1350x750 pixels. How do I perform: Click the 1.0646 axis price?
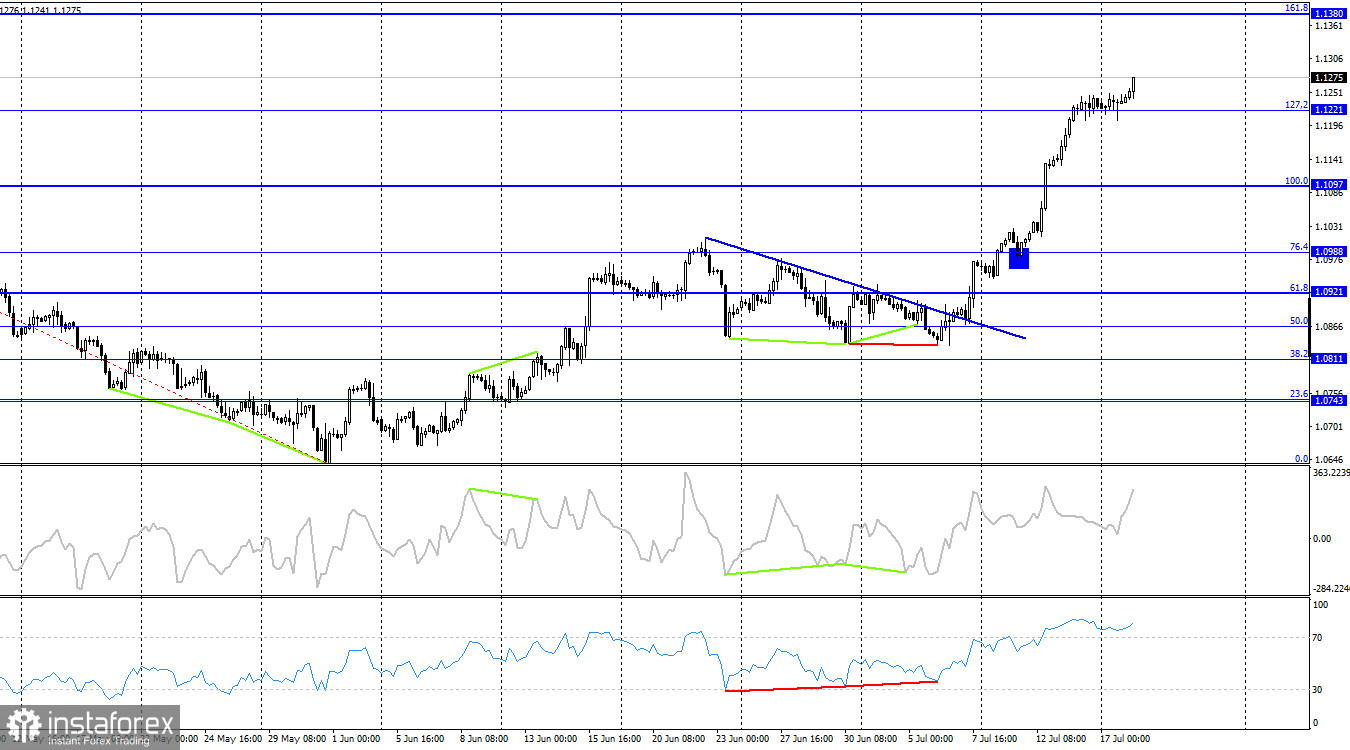point(1330,460)
